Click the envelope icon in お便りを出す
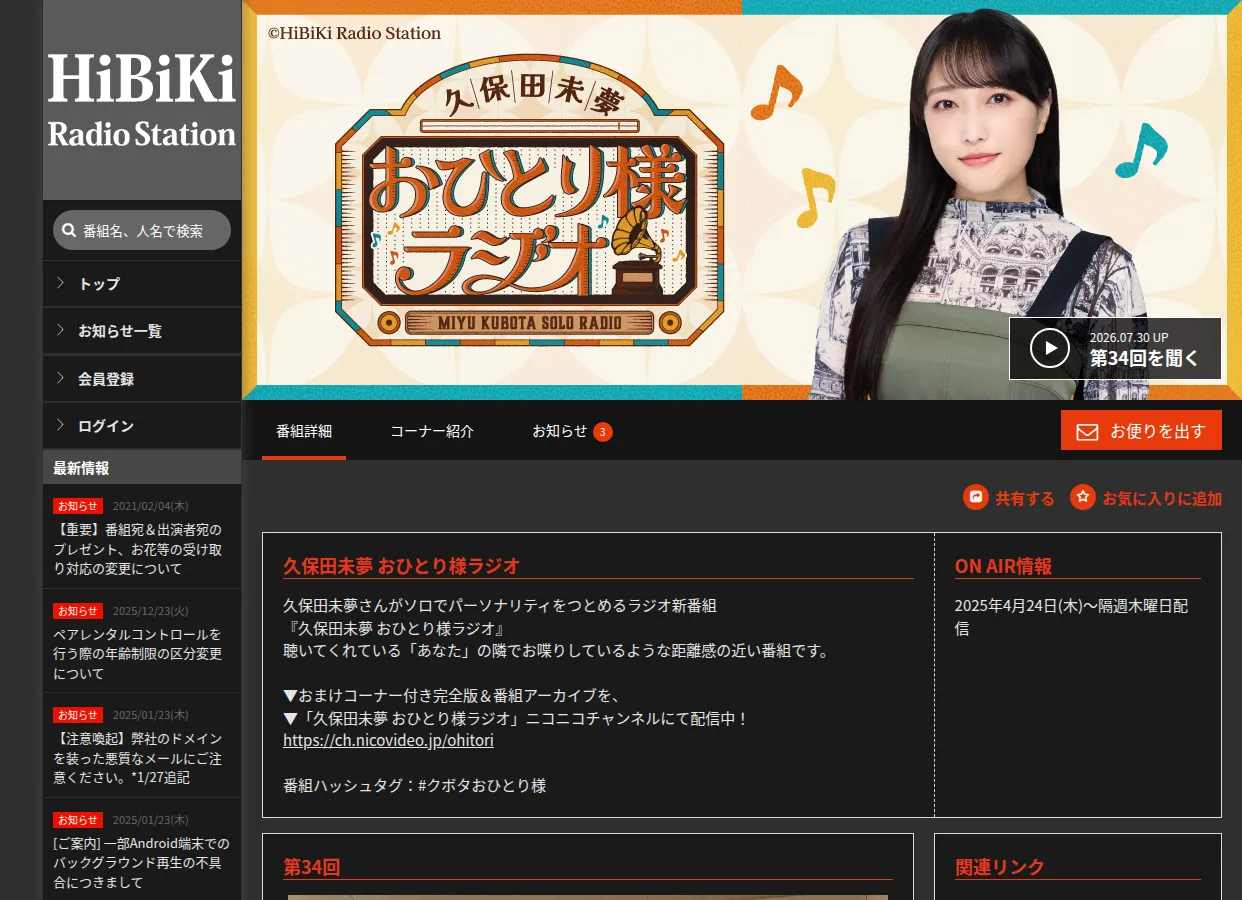1242x900 pixels. (x=1087, y=432)
